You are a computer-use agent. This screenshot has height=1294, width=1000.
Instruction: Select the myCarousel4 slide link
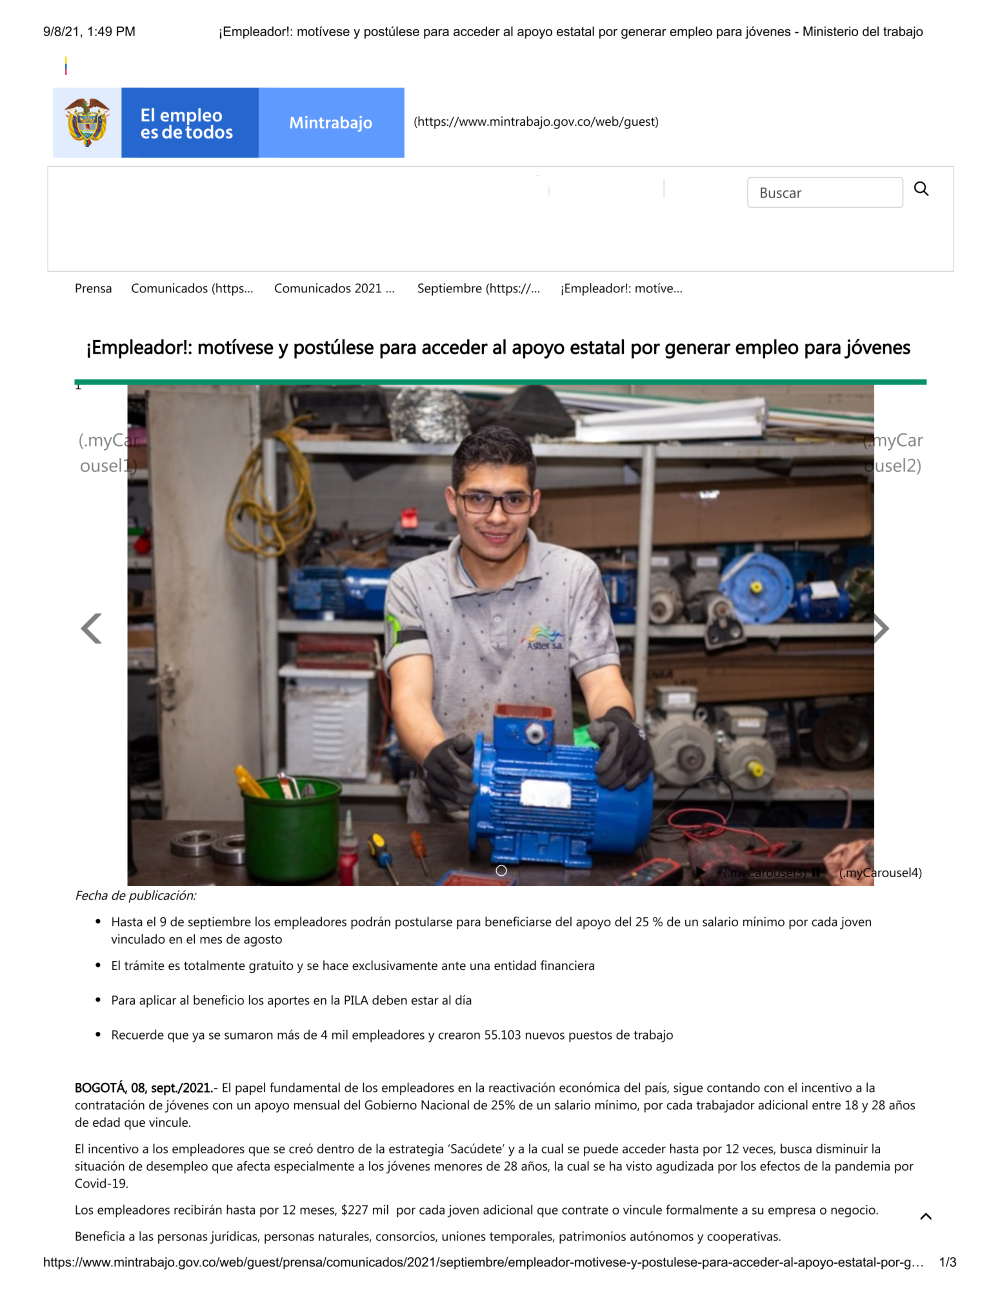880,873
